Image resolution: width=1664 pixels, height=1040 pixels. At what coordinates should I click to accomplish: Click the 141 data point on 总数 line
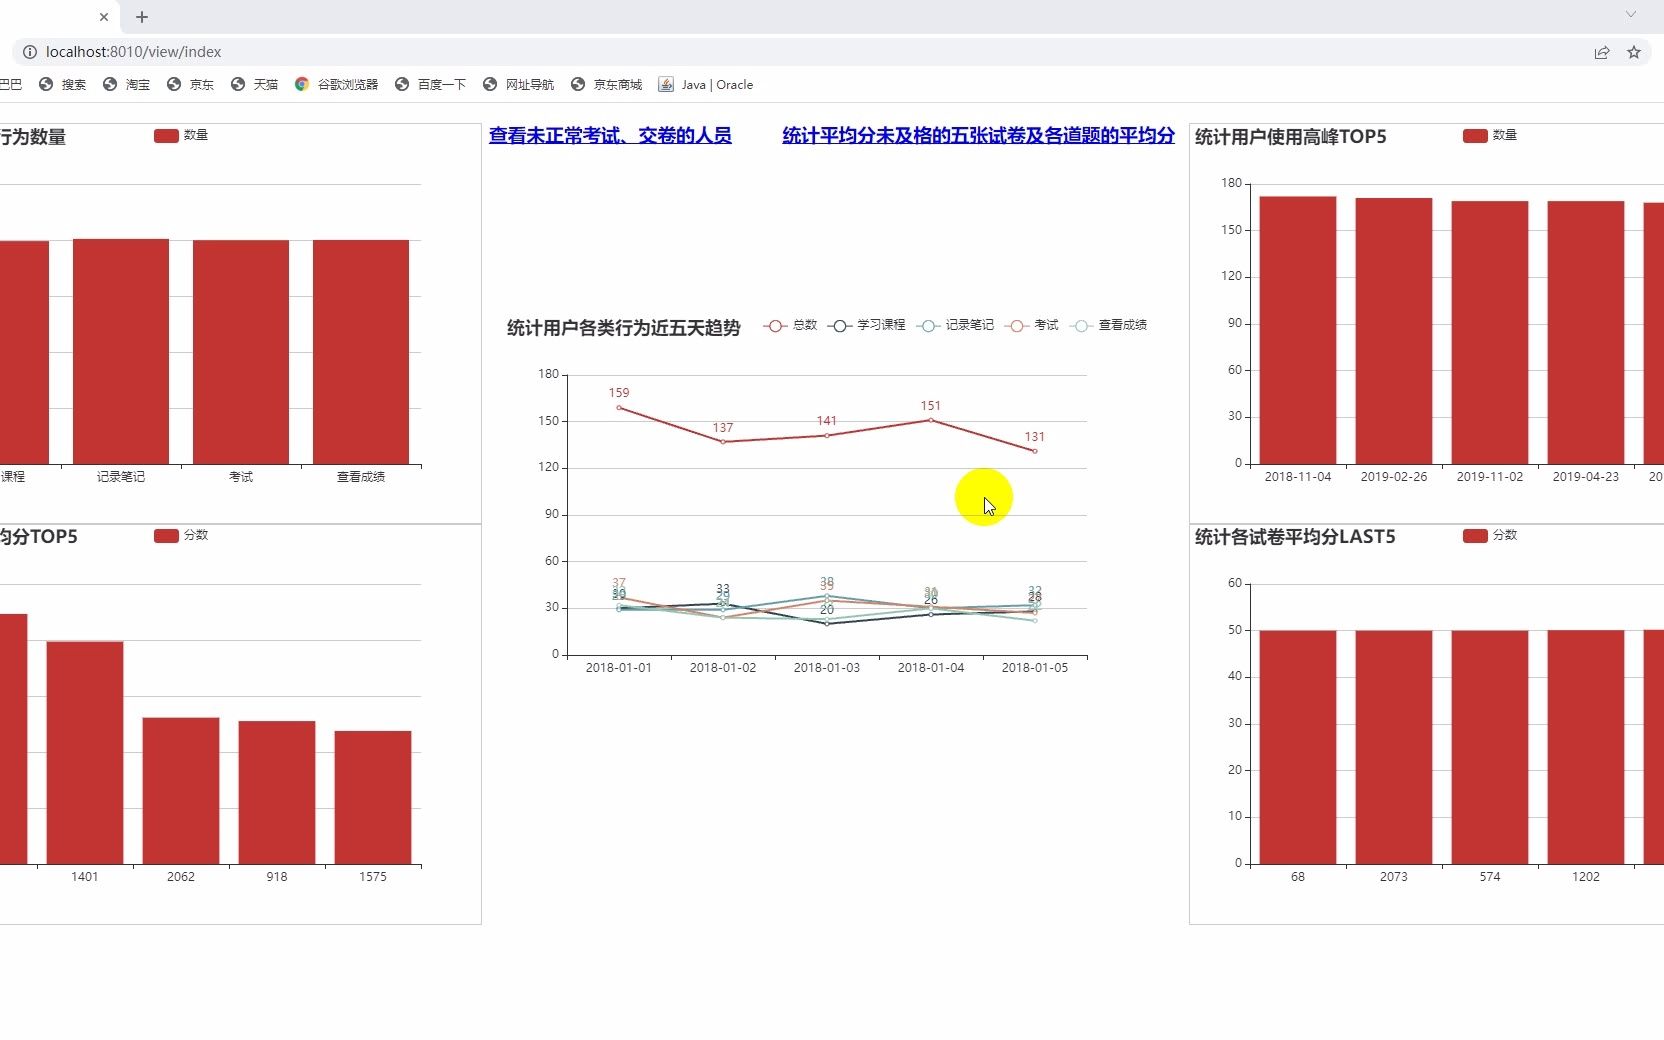[x=827, y=436]
